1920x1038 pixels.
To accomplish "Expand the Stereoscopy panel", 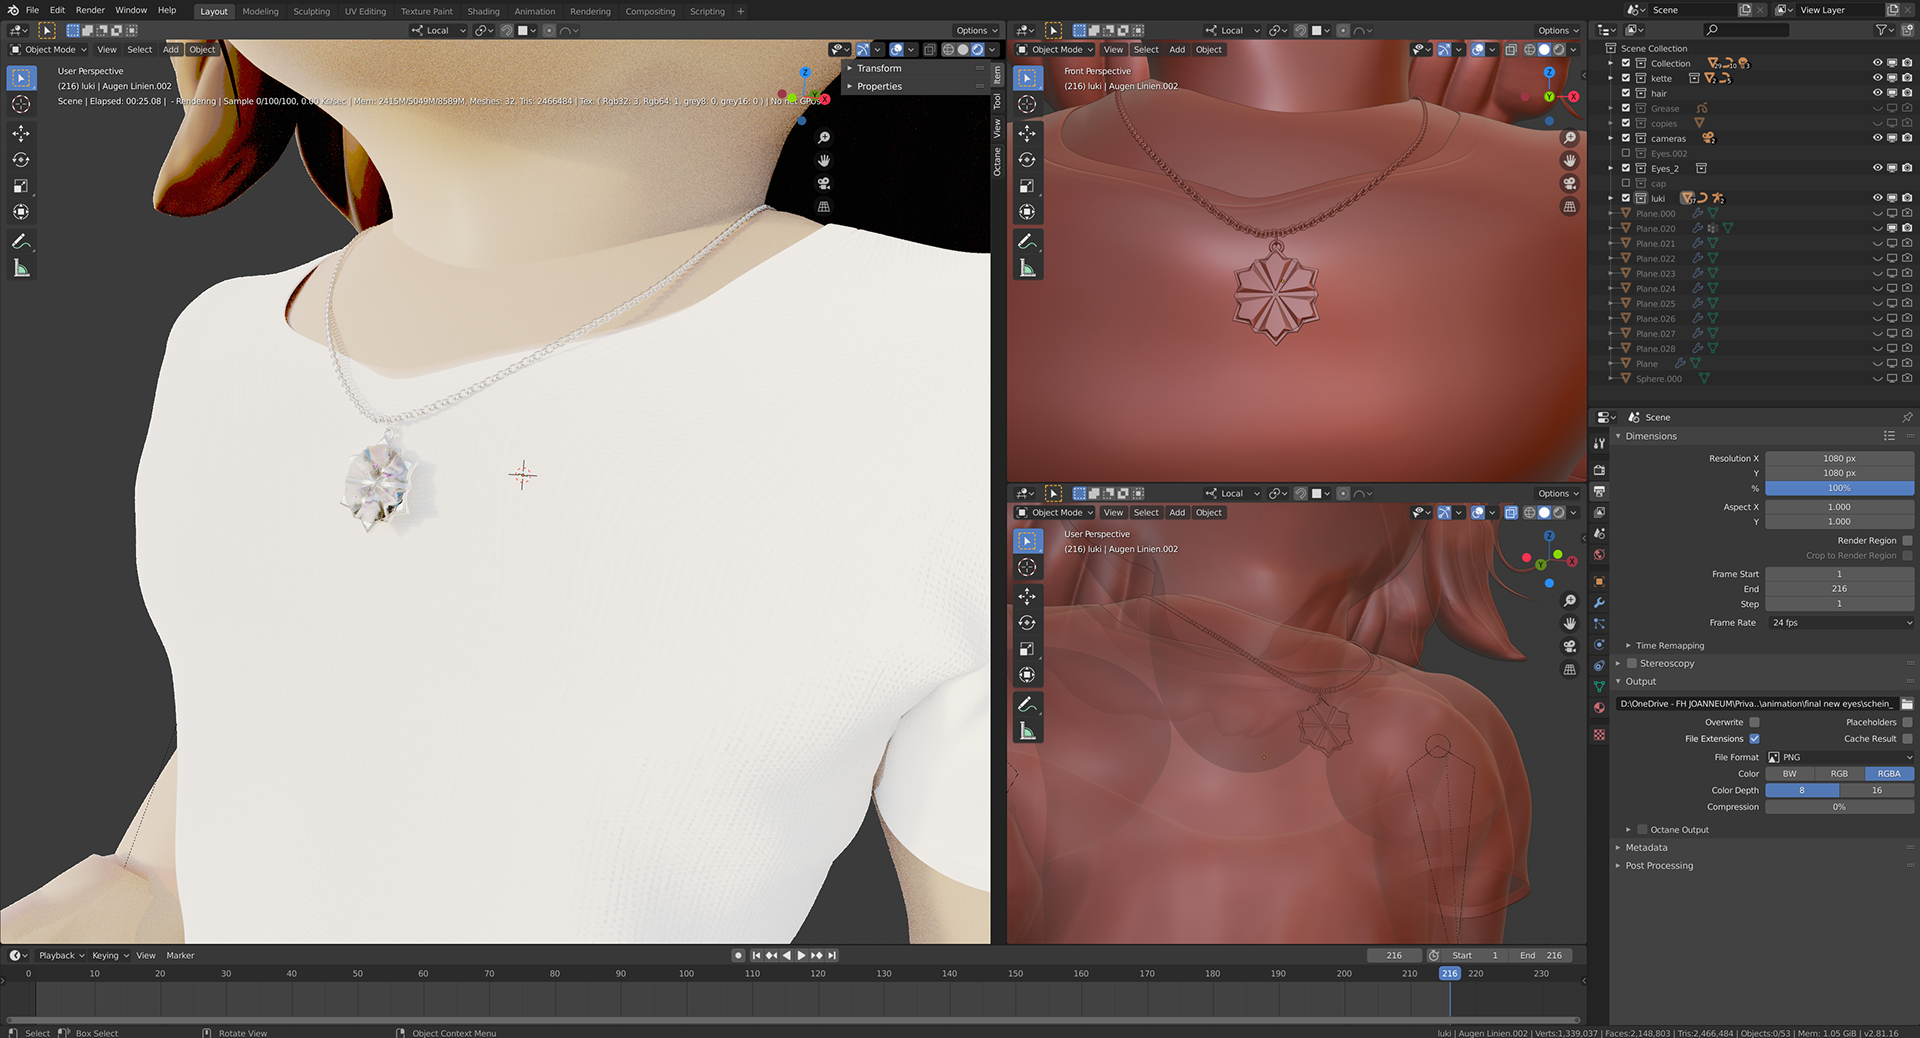I will (x=1617, y=664).
